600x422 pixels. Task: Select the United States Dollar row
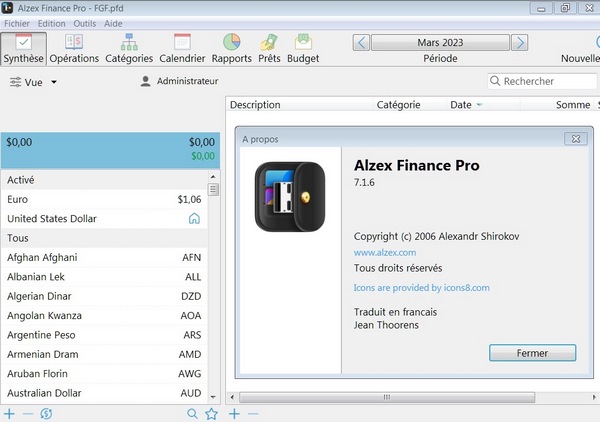click(104, 219)
